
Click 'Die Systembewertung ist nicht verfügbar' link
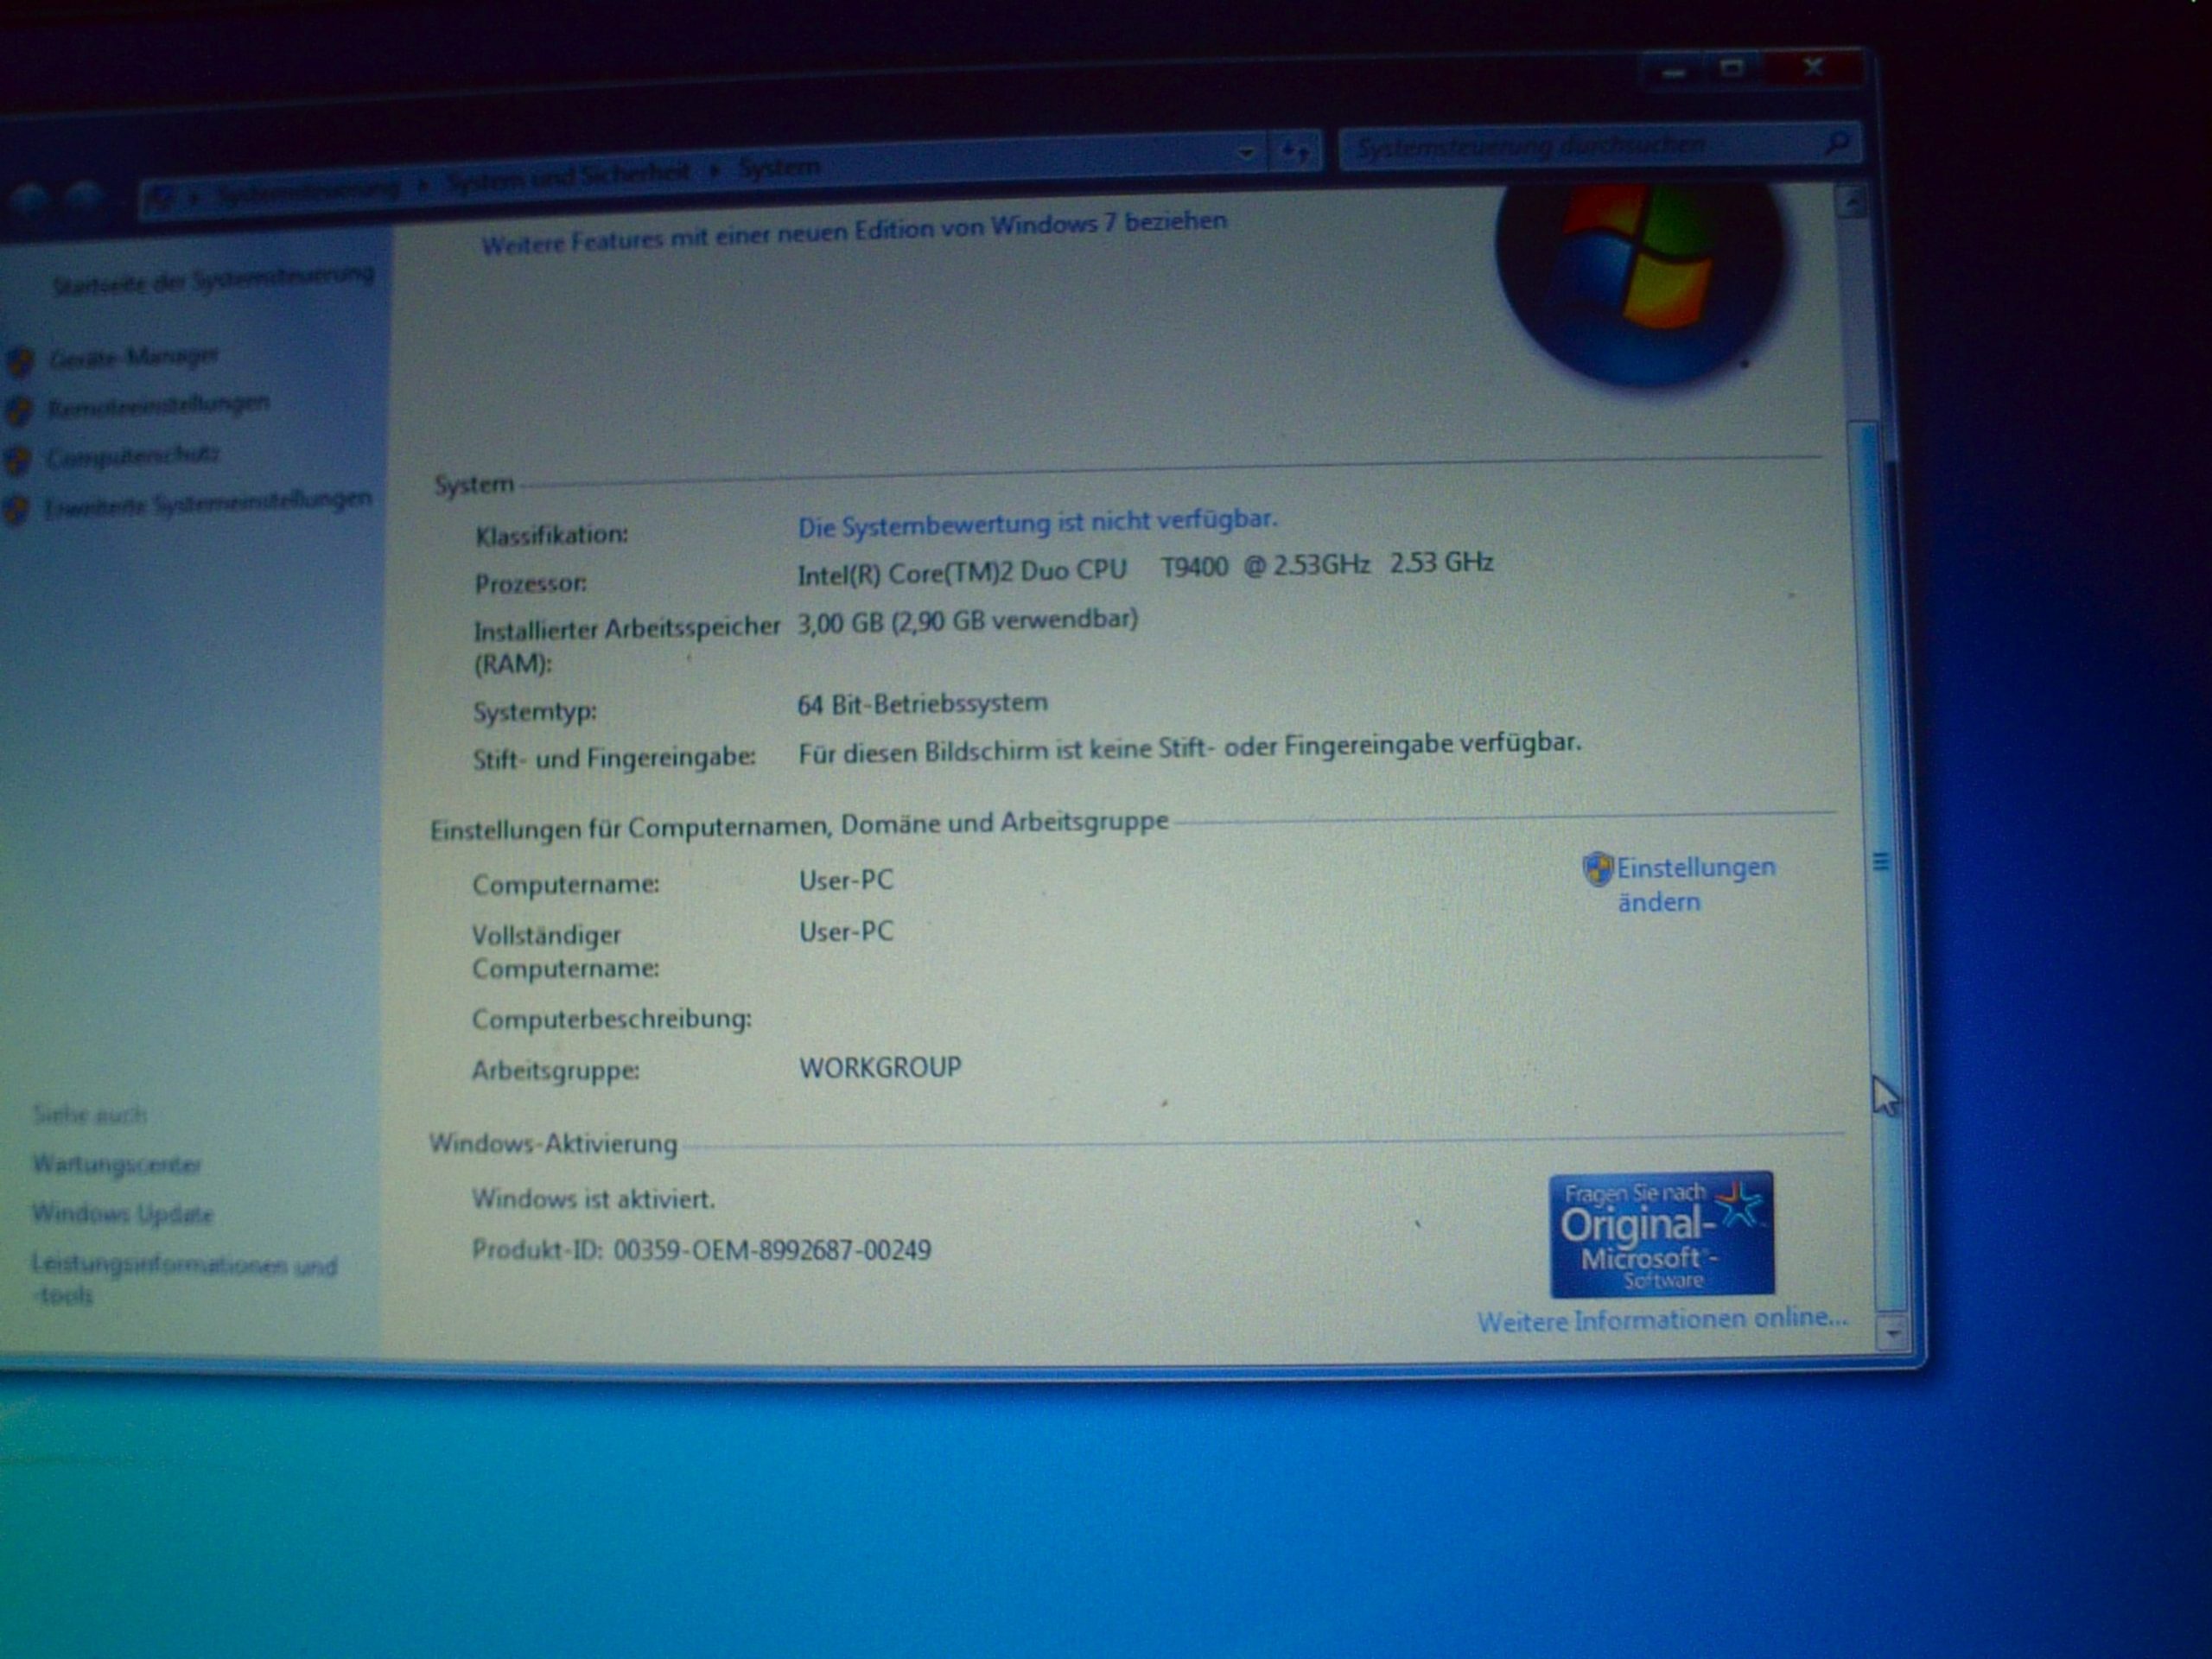point(1037,523)
